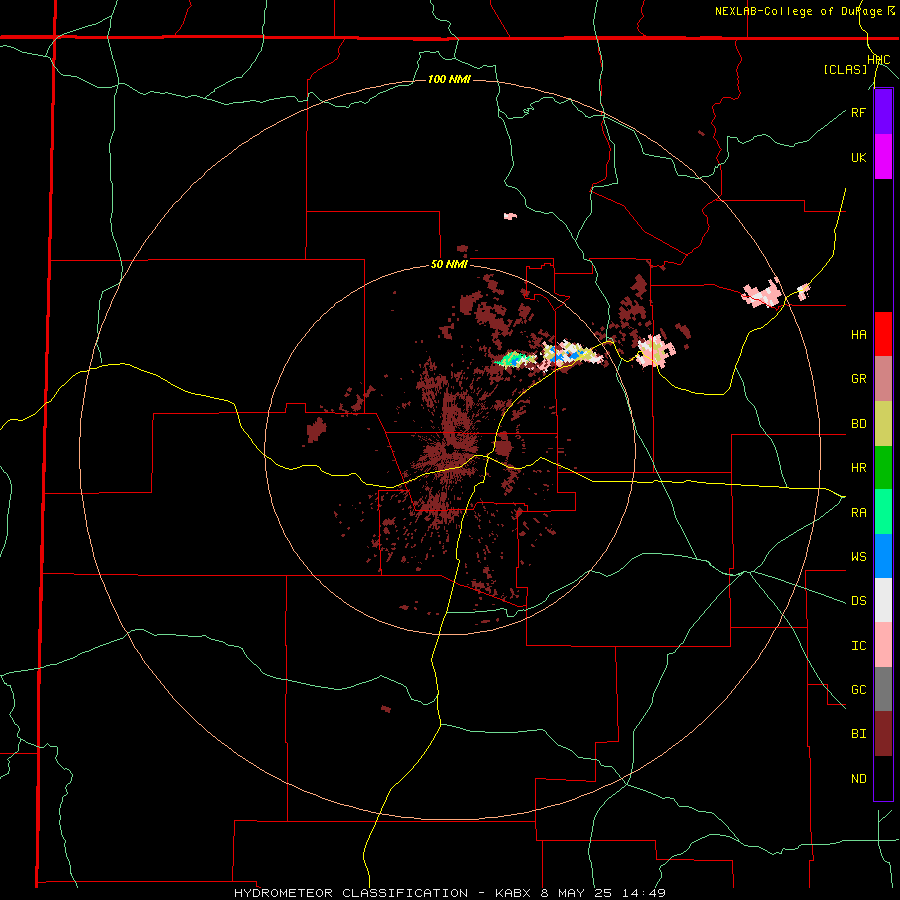Click the [CLAS] legend header

pyautogui.click(x=845, y=69)
